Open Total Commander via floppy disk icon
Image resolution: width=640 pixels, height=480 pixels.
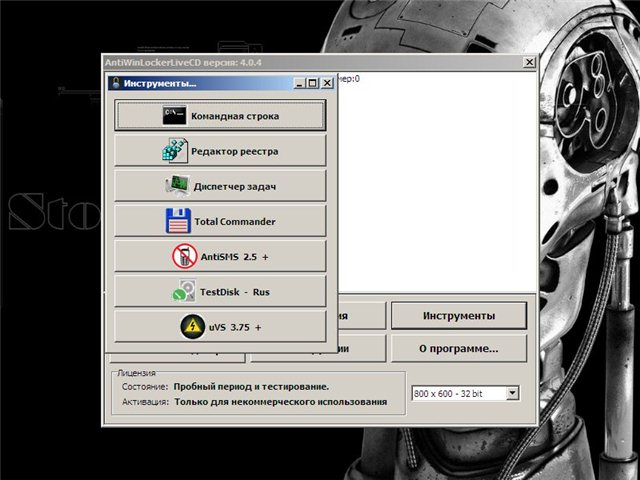pos(178,221)
